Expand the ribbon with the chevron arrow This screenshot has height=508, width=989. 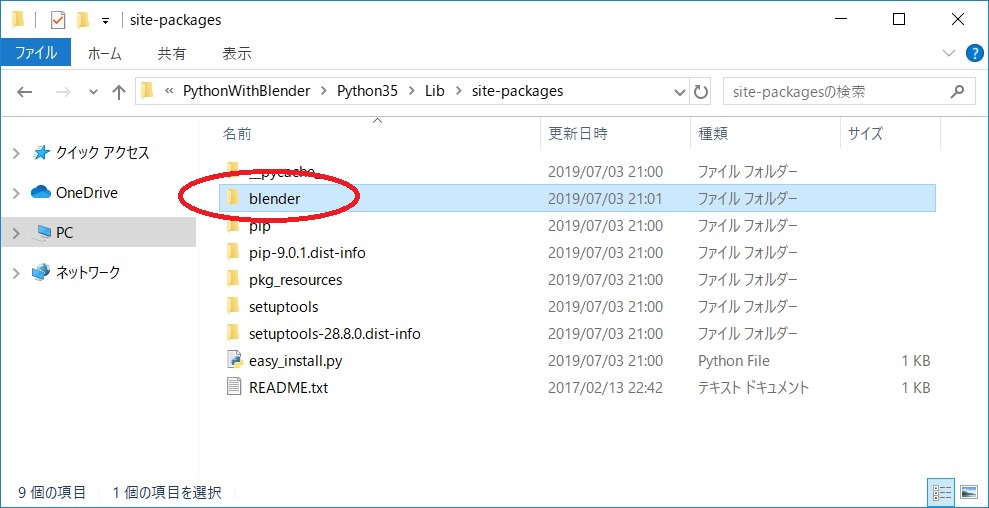coord(949,54)
